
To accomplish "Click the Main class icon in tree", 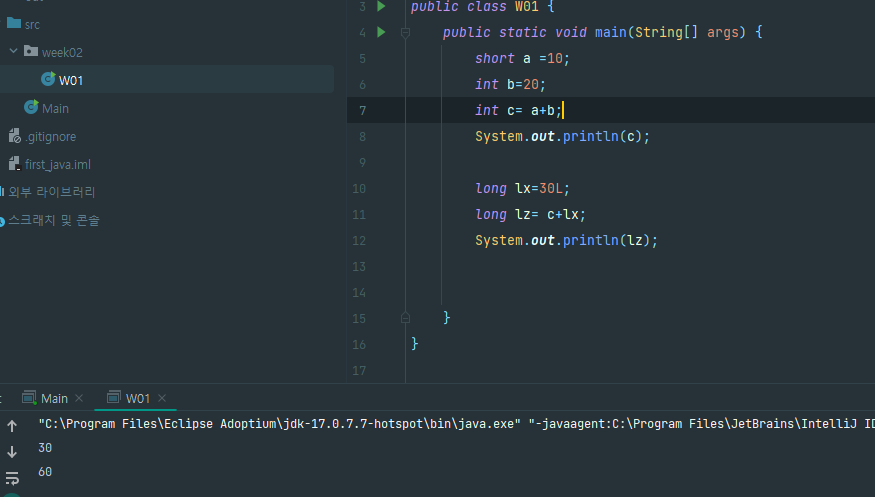I will (31, 107).
